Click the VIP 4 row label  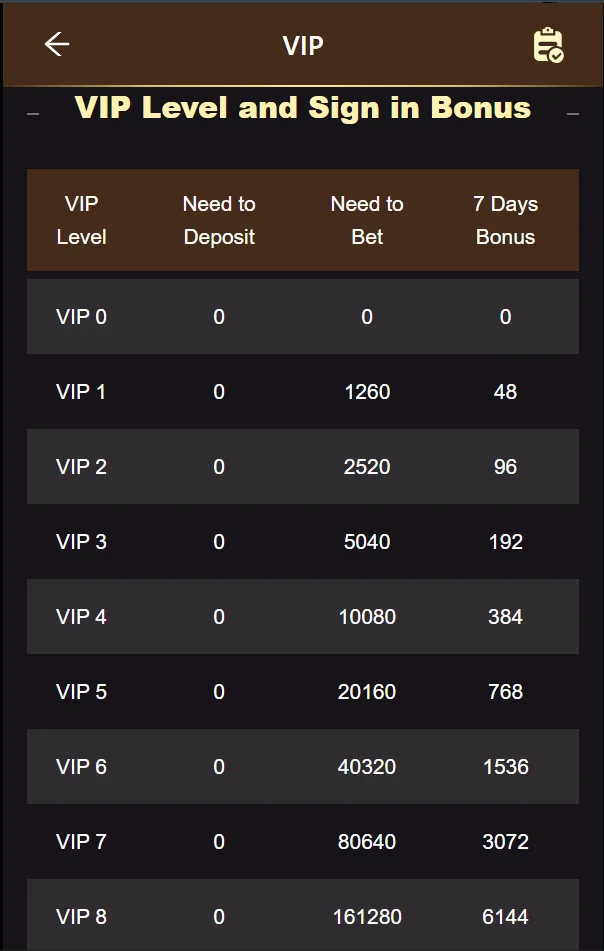[81, 617]
